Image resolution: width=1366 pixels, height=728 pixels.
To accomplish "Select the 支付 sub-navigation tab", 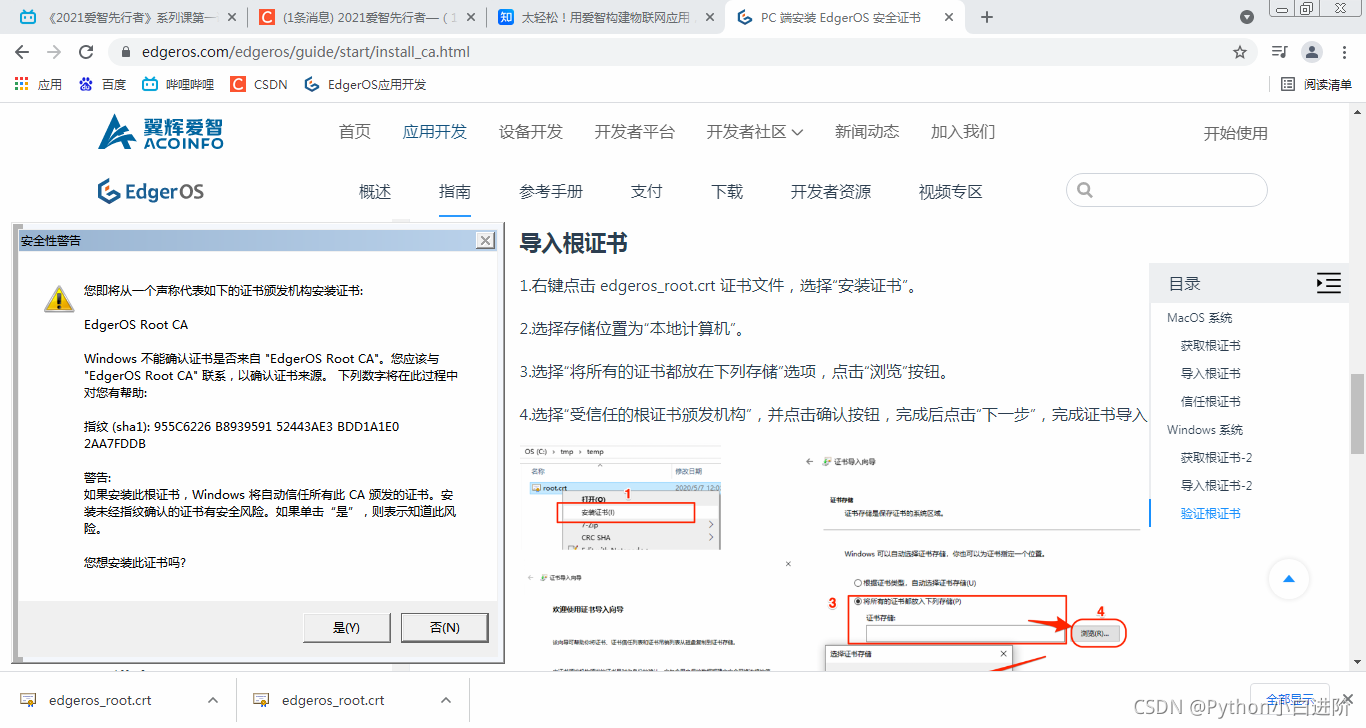I will 647,192.
